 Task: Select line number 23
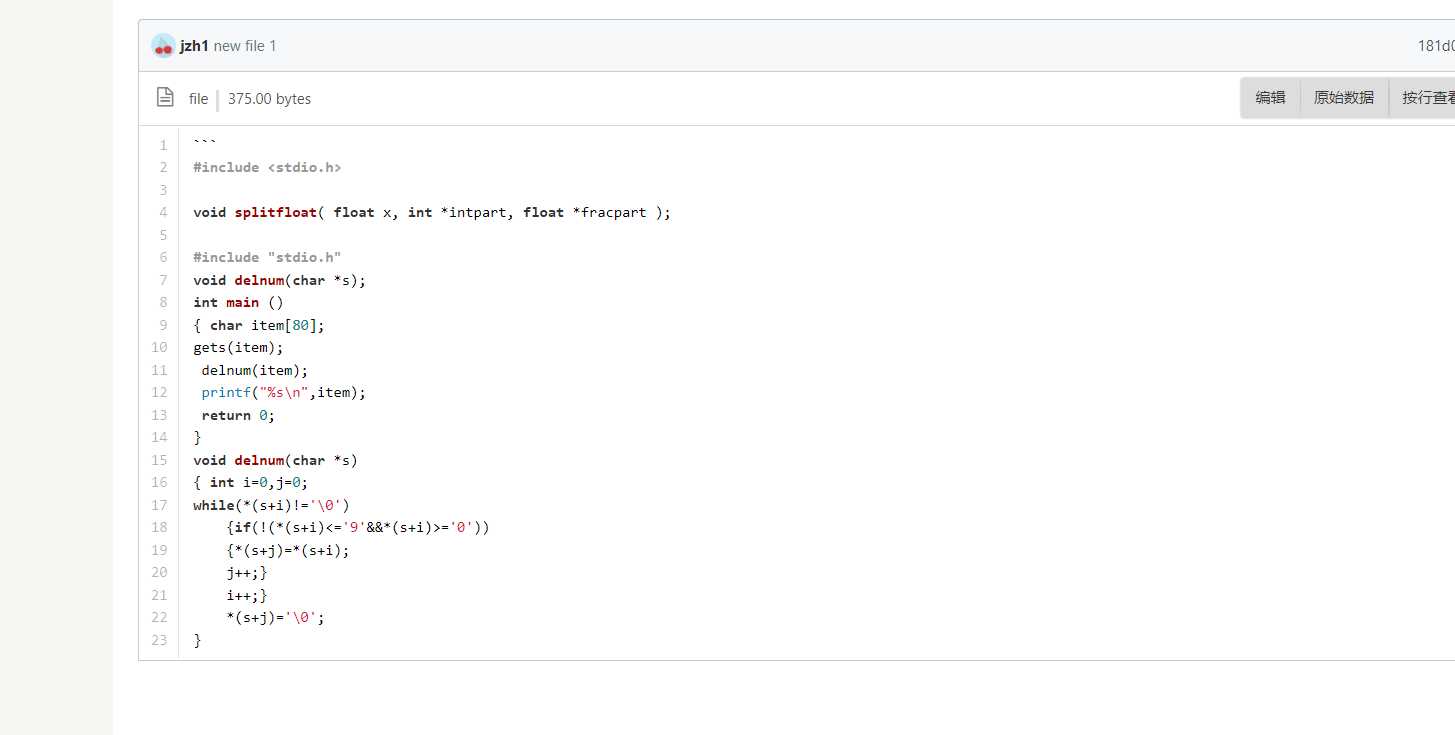tap(160, 640)
